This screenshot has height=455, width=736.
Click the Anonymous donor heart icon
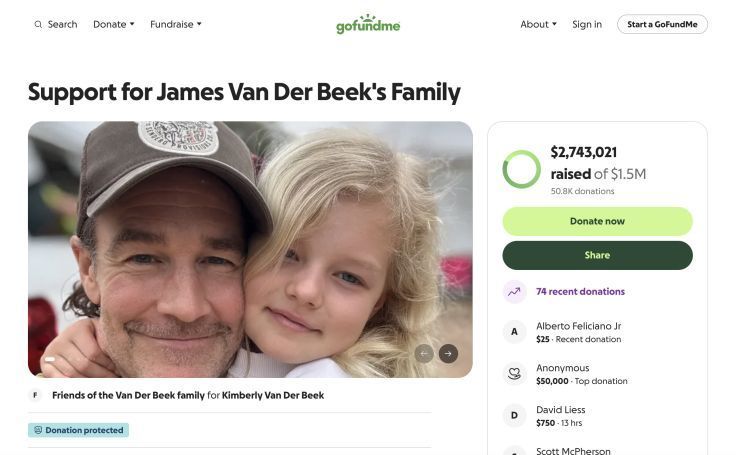[514, 374]
